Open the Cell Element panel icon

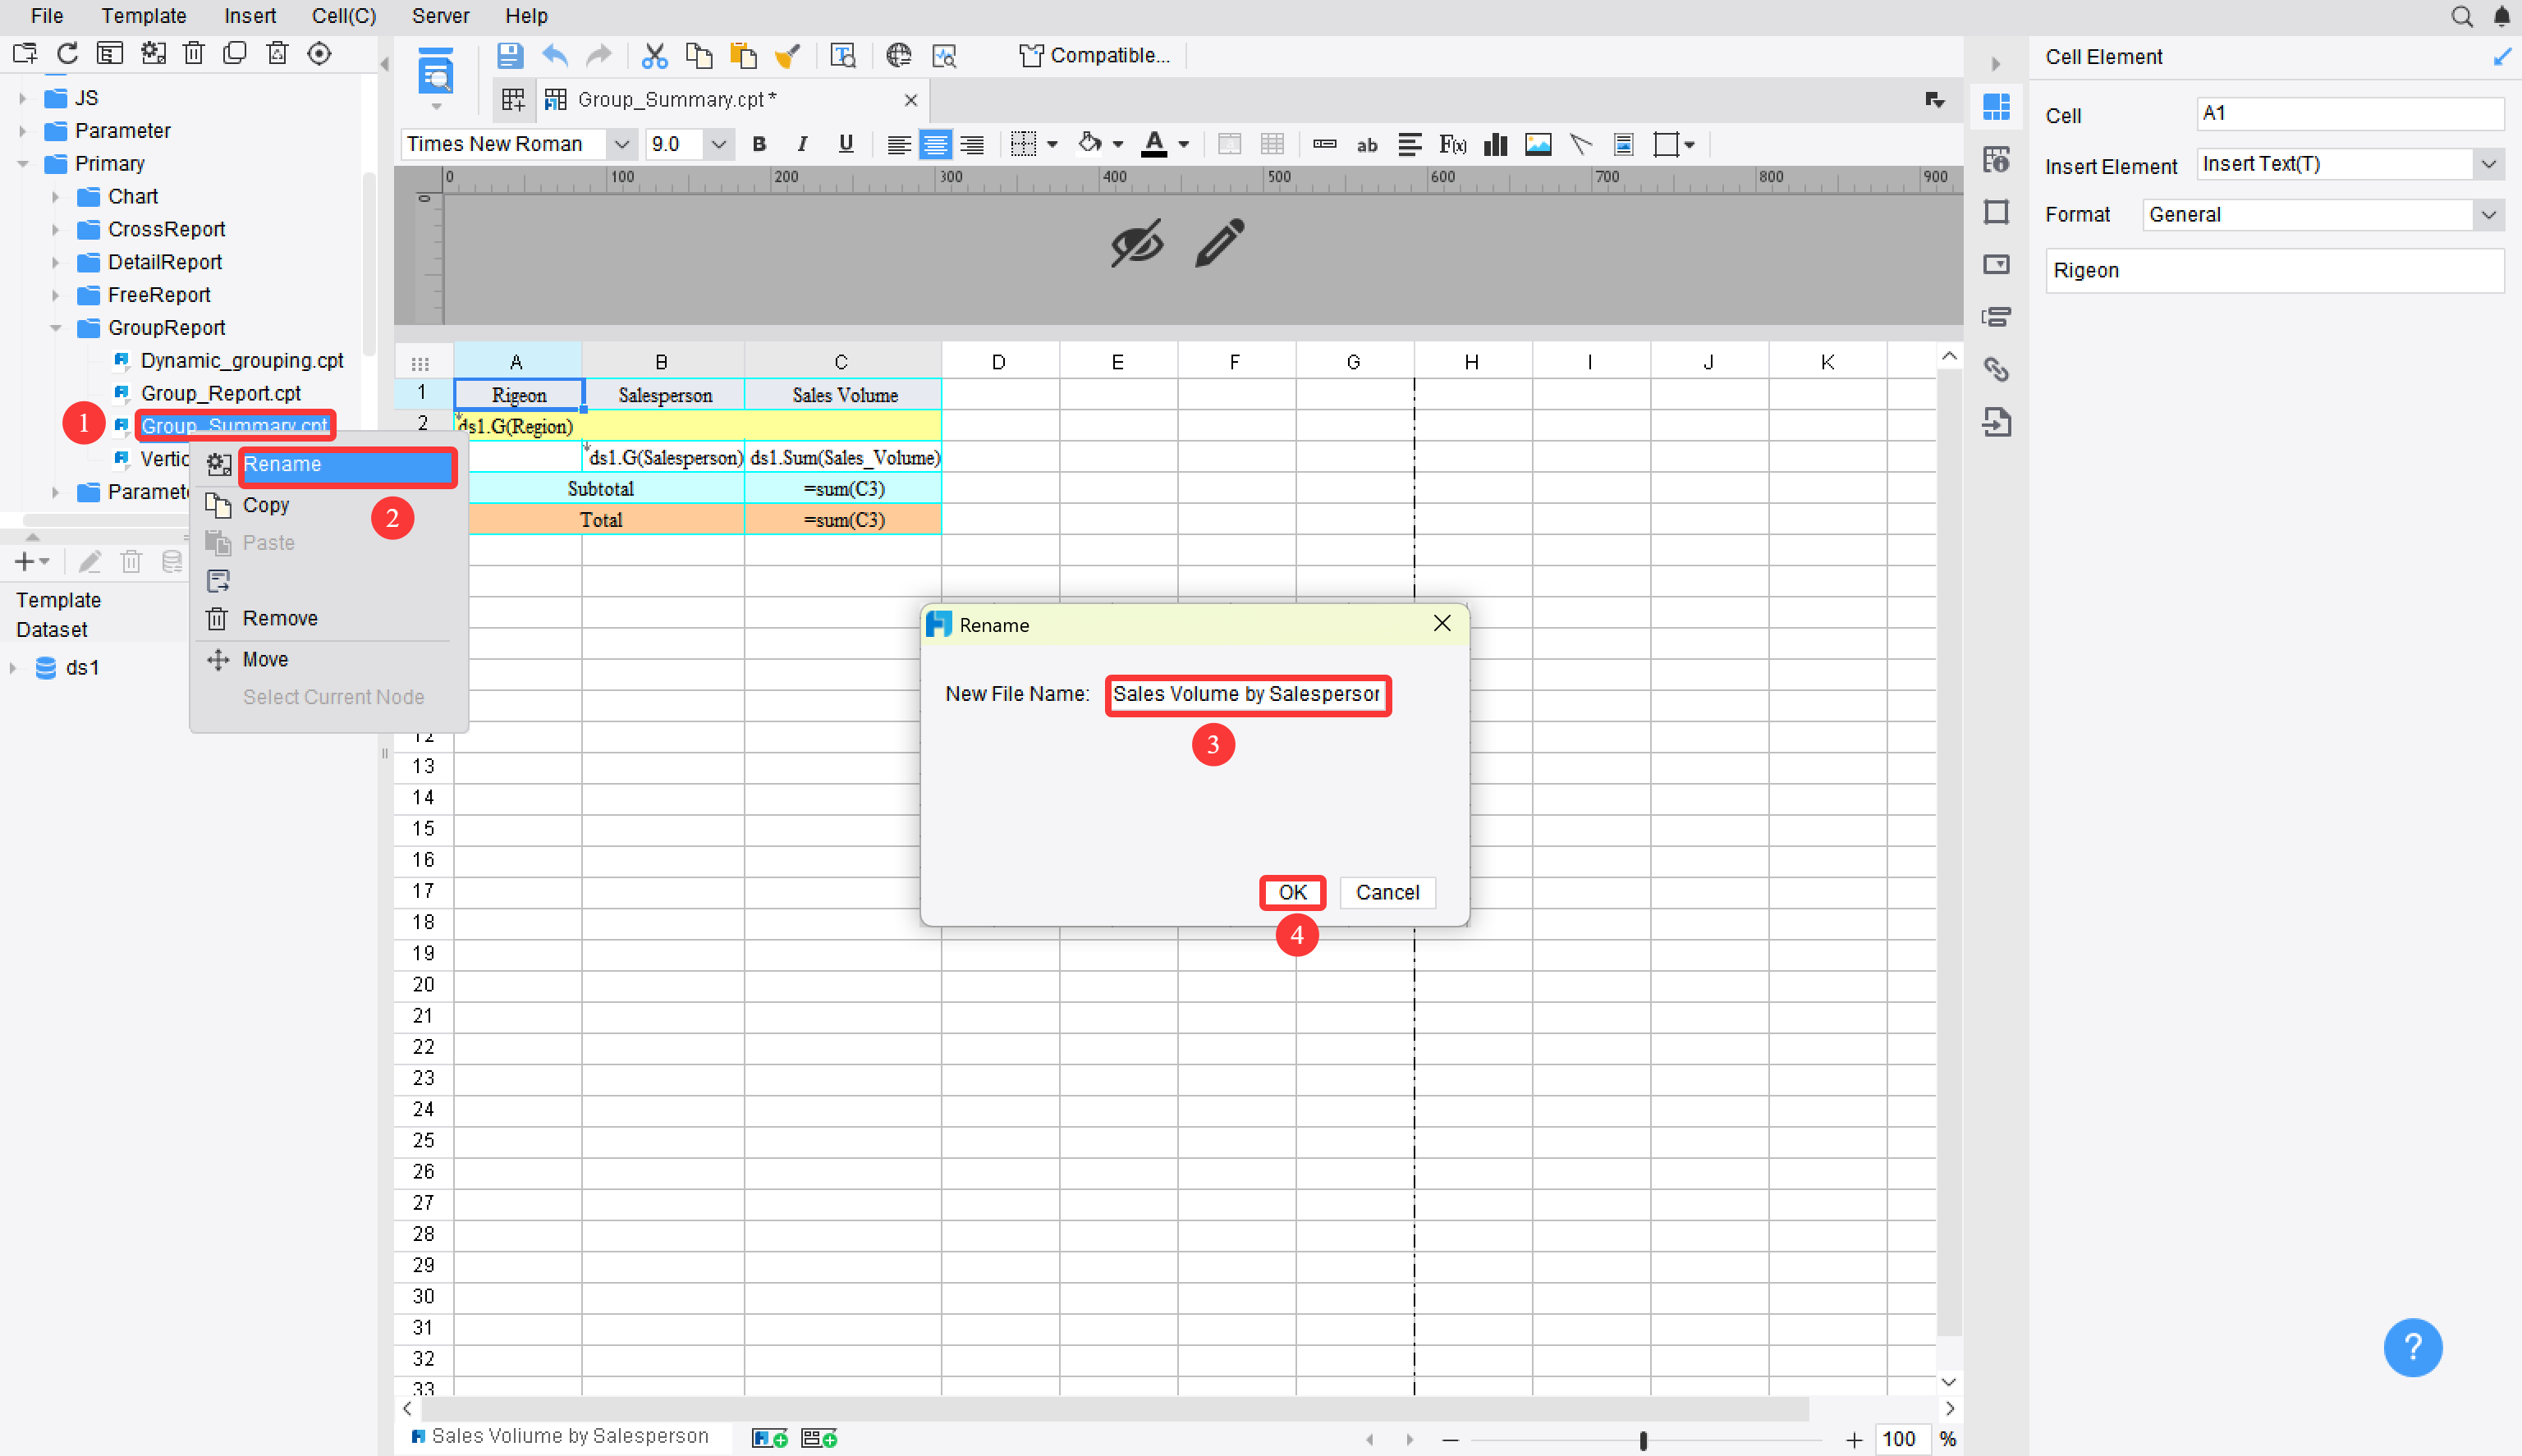(x=1997, y=107)
